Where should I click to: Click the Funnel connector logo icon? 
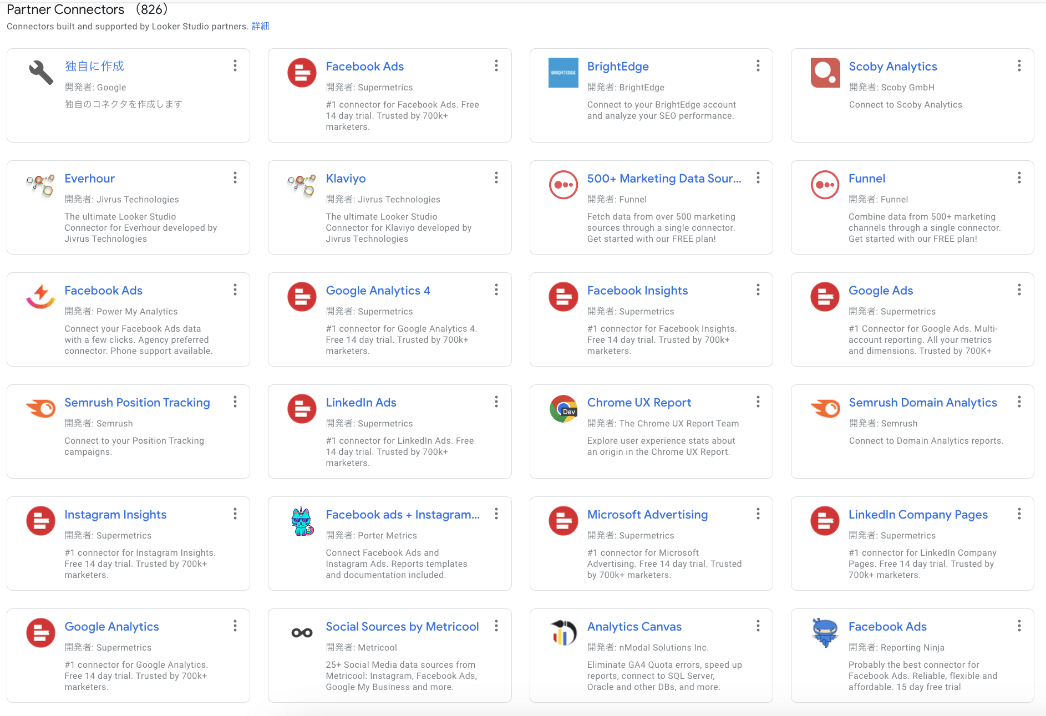(x=825, y=185)
